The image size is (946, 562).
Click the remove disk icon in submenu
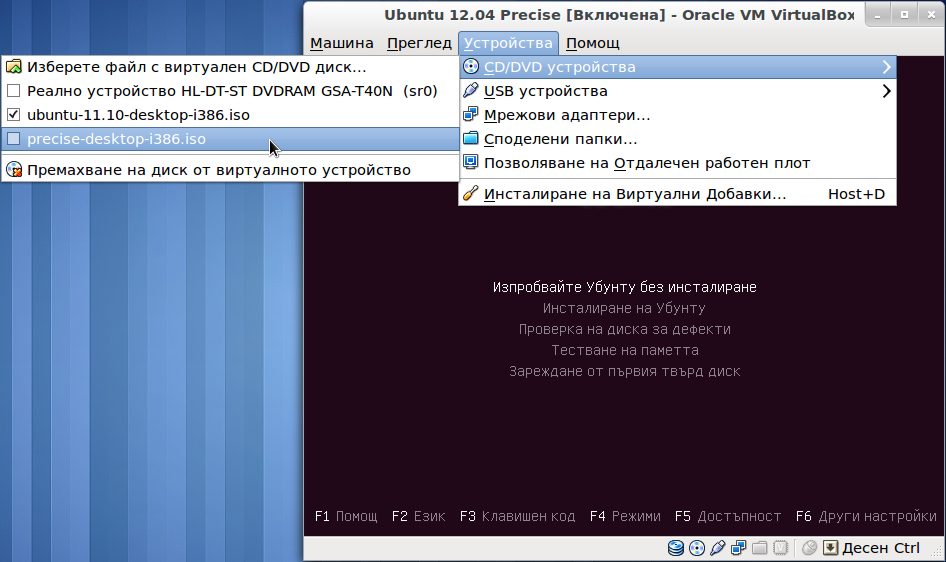pyautogui.click(x=14, y=170)
